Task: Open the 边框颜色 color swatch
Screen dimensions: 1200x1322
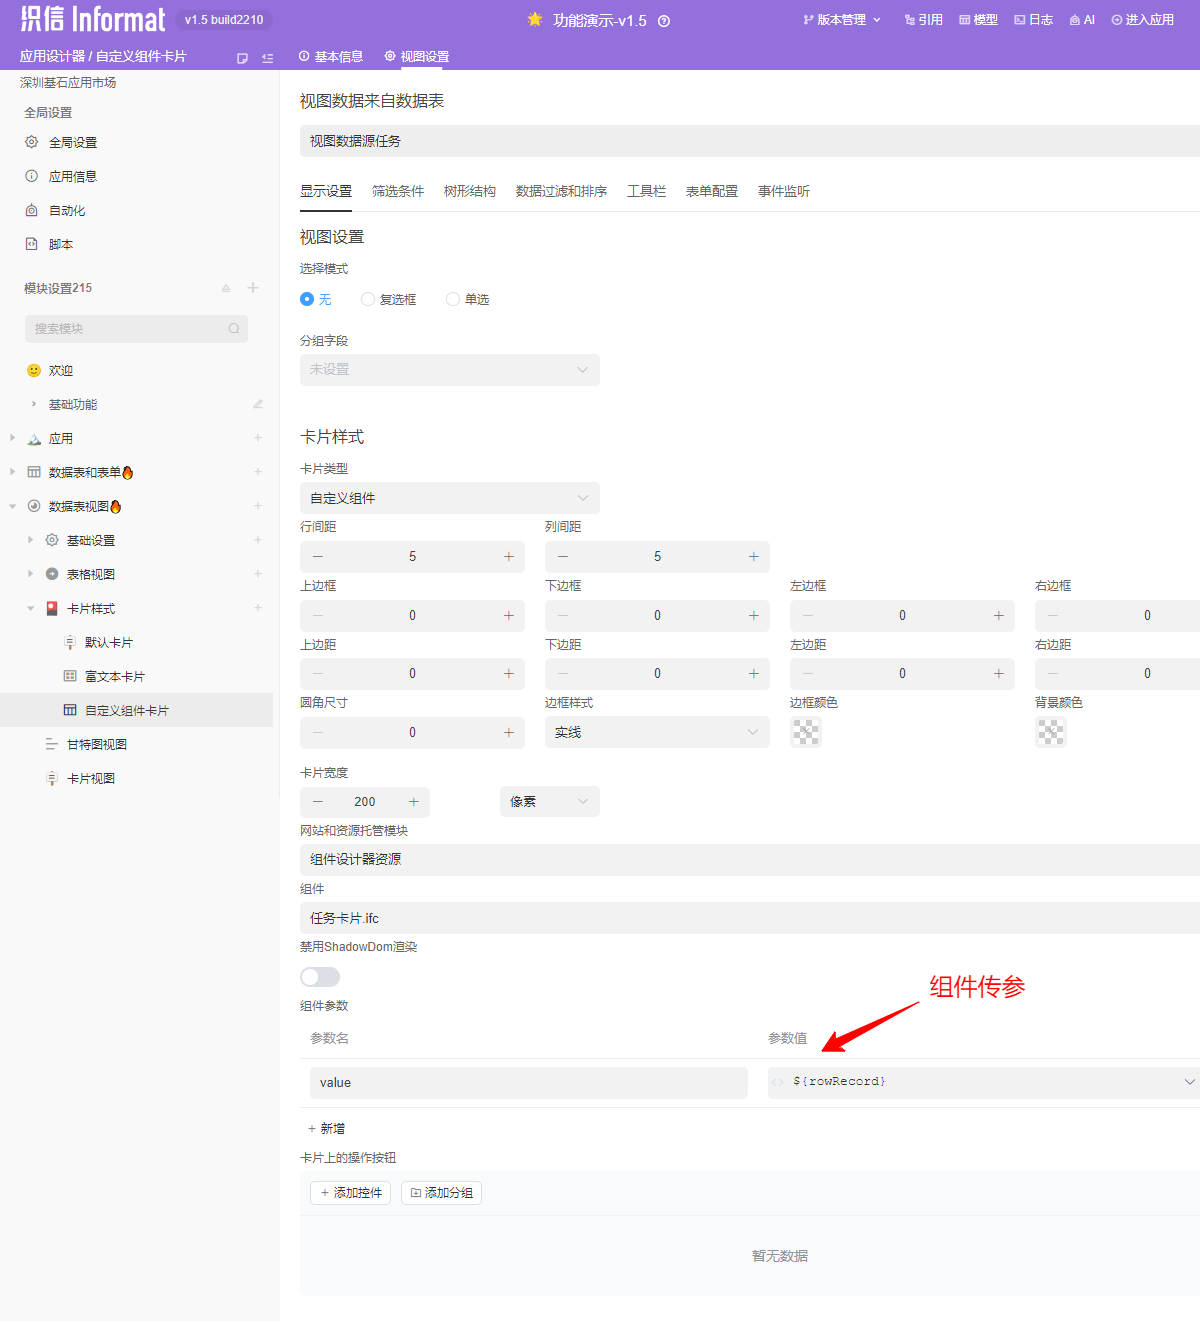Action: pyautogui.click(x=806, y=732)
